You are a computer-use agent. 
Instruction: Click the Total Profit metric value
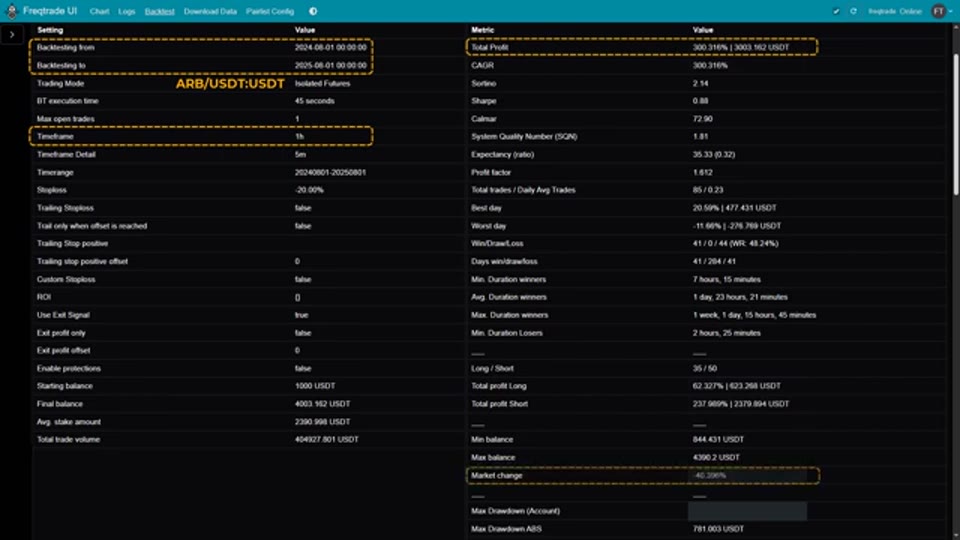click(741, 47)
